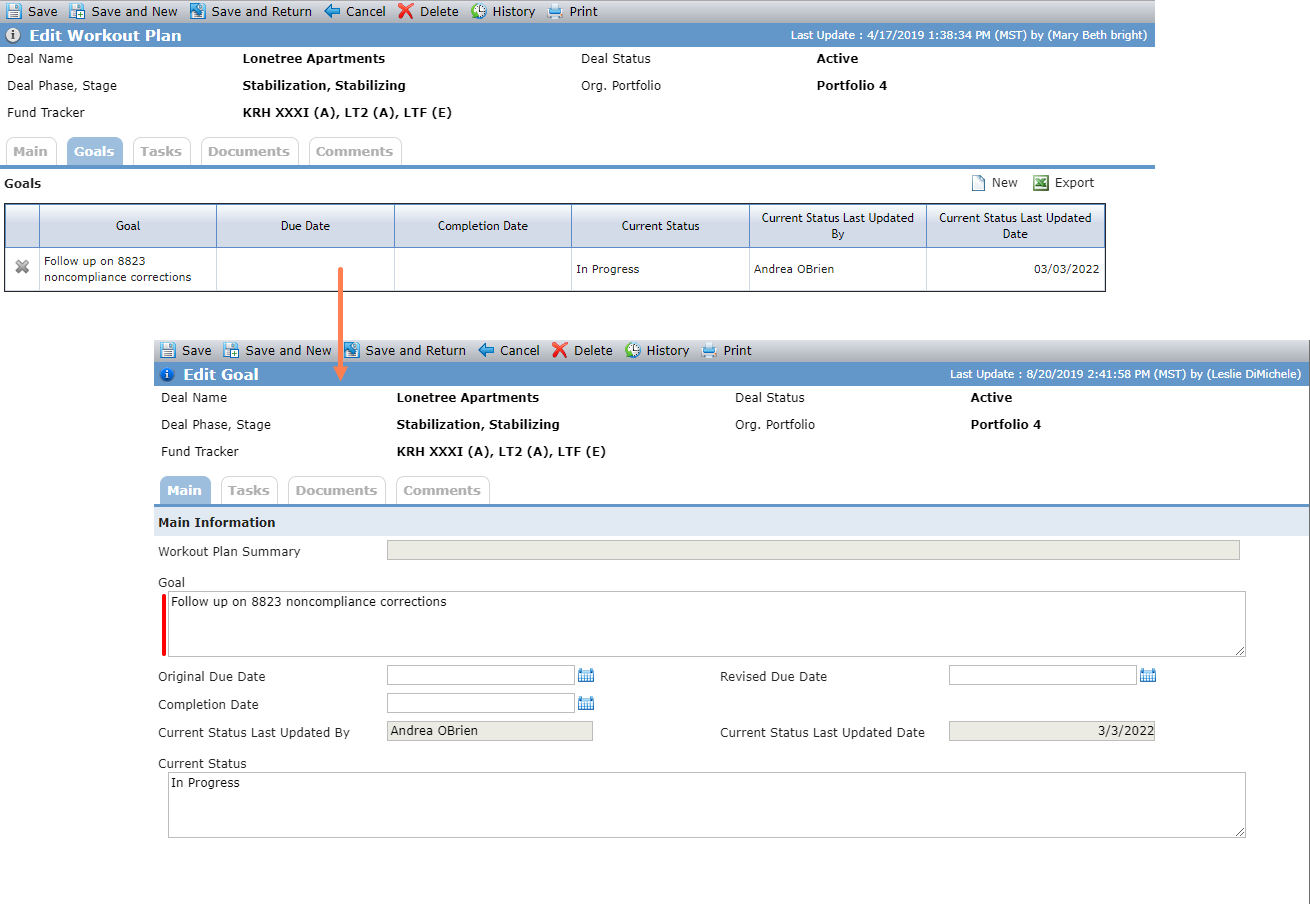Open Comments tab in Edit Workout Plan
1310x904 pixels.
355,151
